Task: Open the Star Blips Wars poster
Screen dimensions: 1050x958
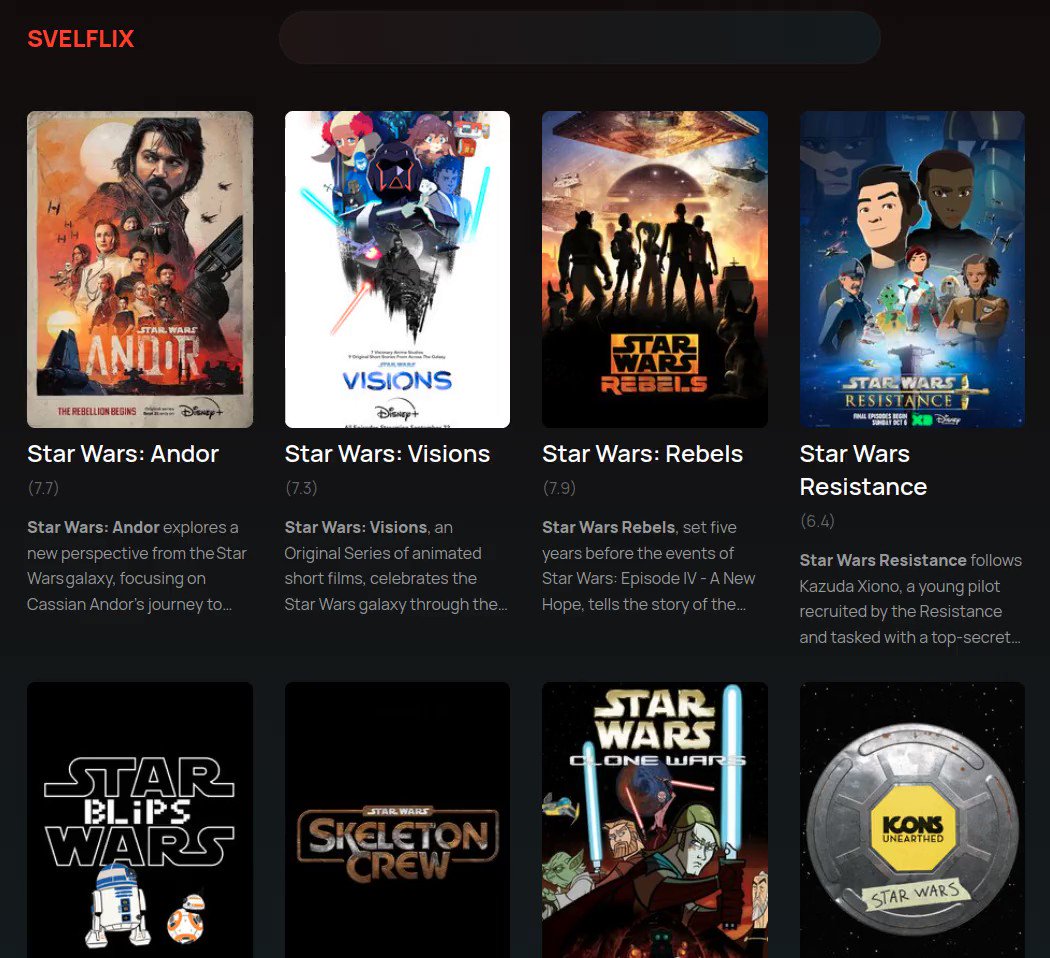Action: [x=140, y=820]
